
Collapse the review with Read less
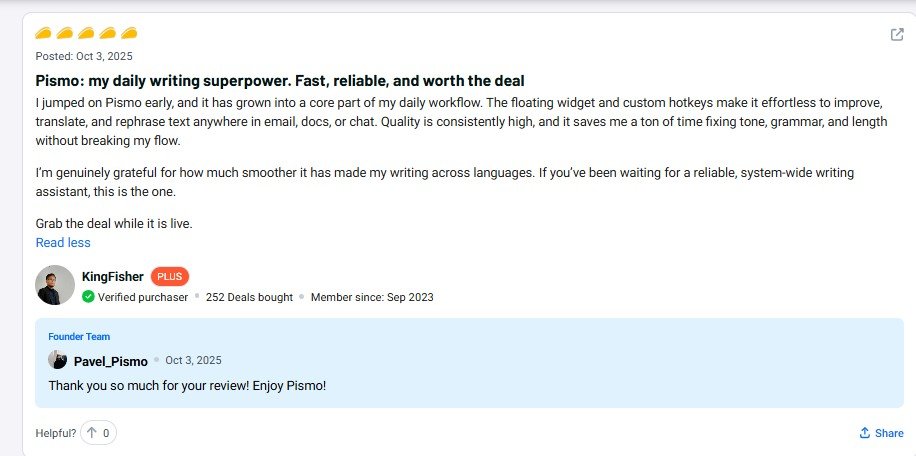coord(63,243)
